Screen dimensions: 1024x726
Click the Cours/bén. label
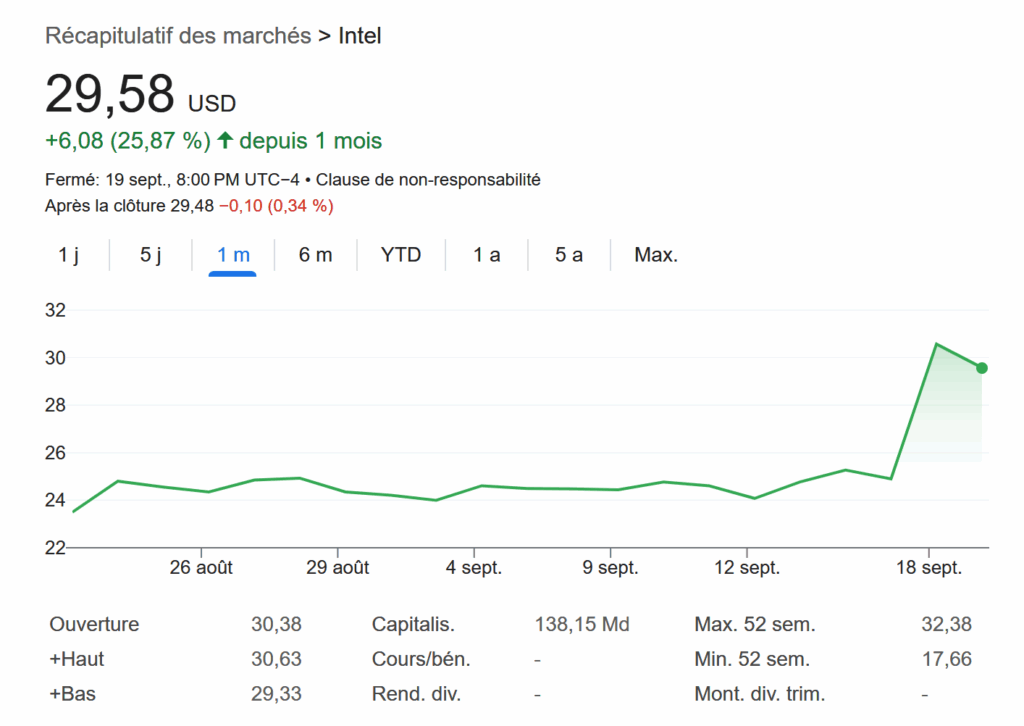point(421,659)
